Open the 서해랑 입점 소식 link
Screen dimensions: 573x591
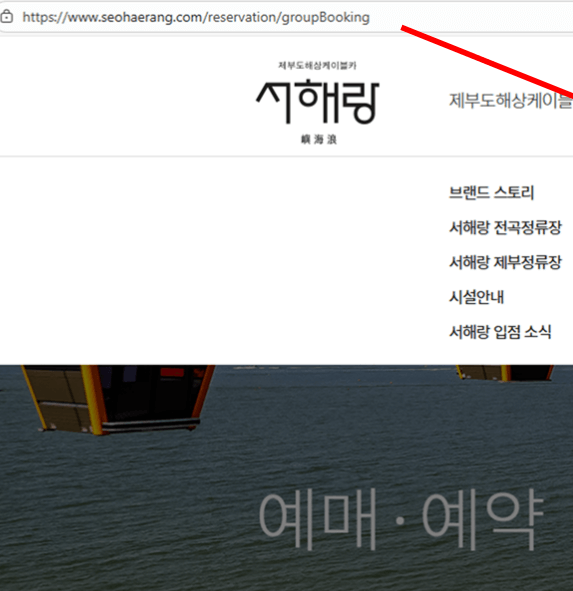click(x=500, y=332)
